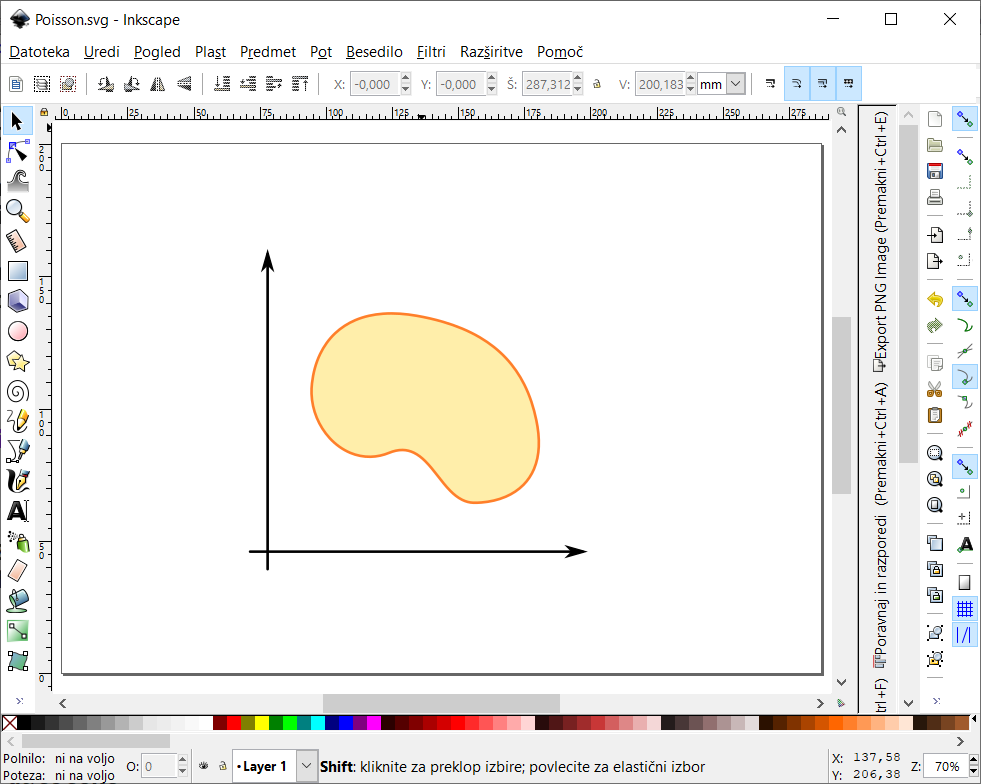
Task: Open the Datoteka menu
Action: click(x=39, y=52)
